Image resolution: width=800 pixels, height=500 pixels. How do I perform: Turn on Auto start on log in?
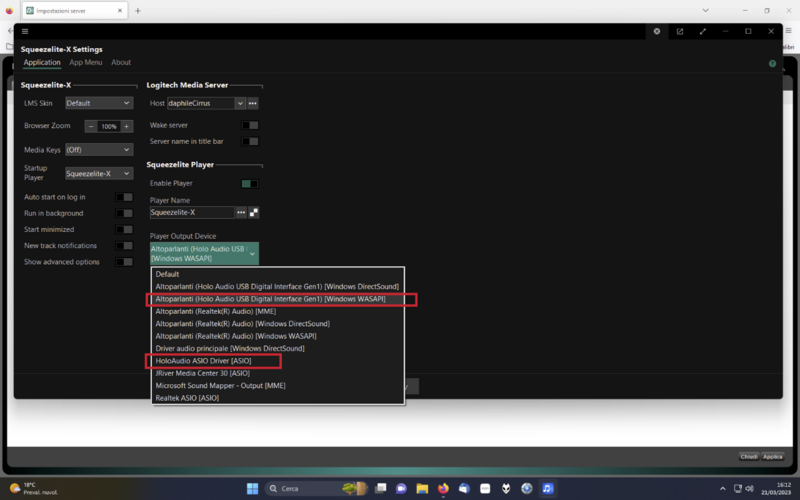123,198
